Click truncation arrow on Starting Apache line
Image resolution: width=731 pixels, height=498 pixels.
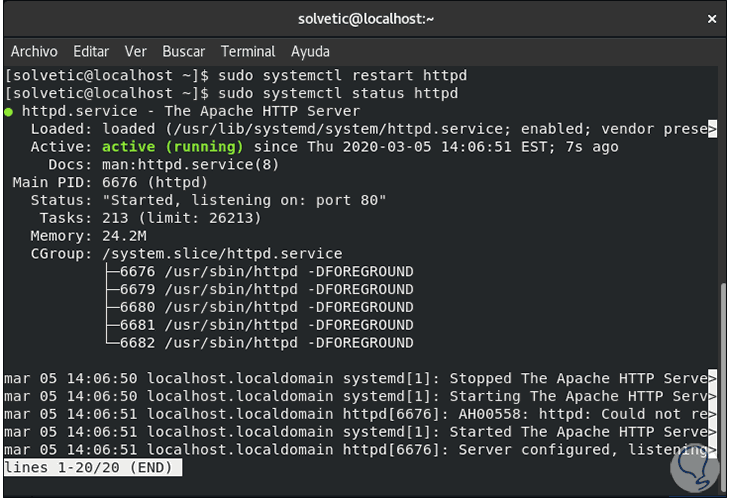point(712,397)
